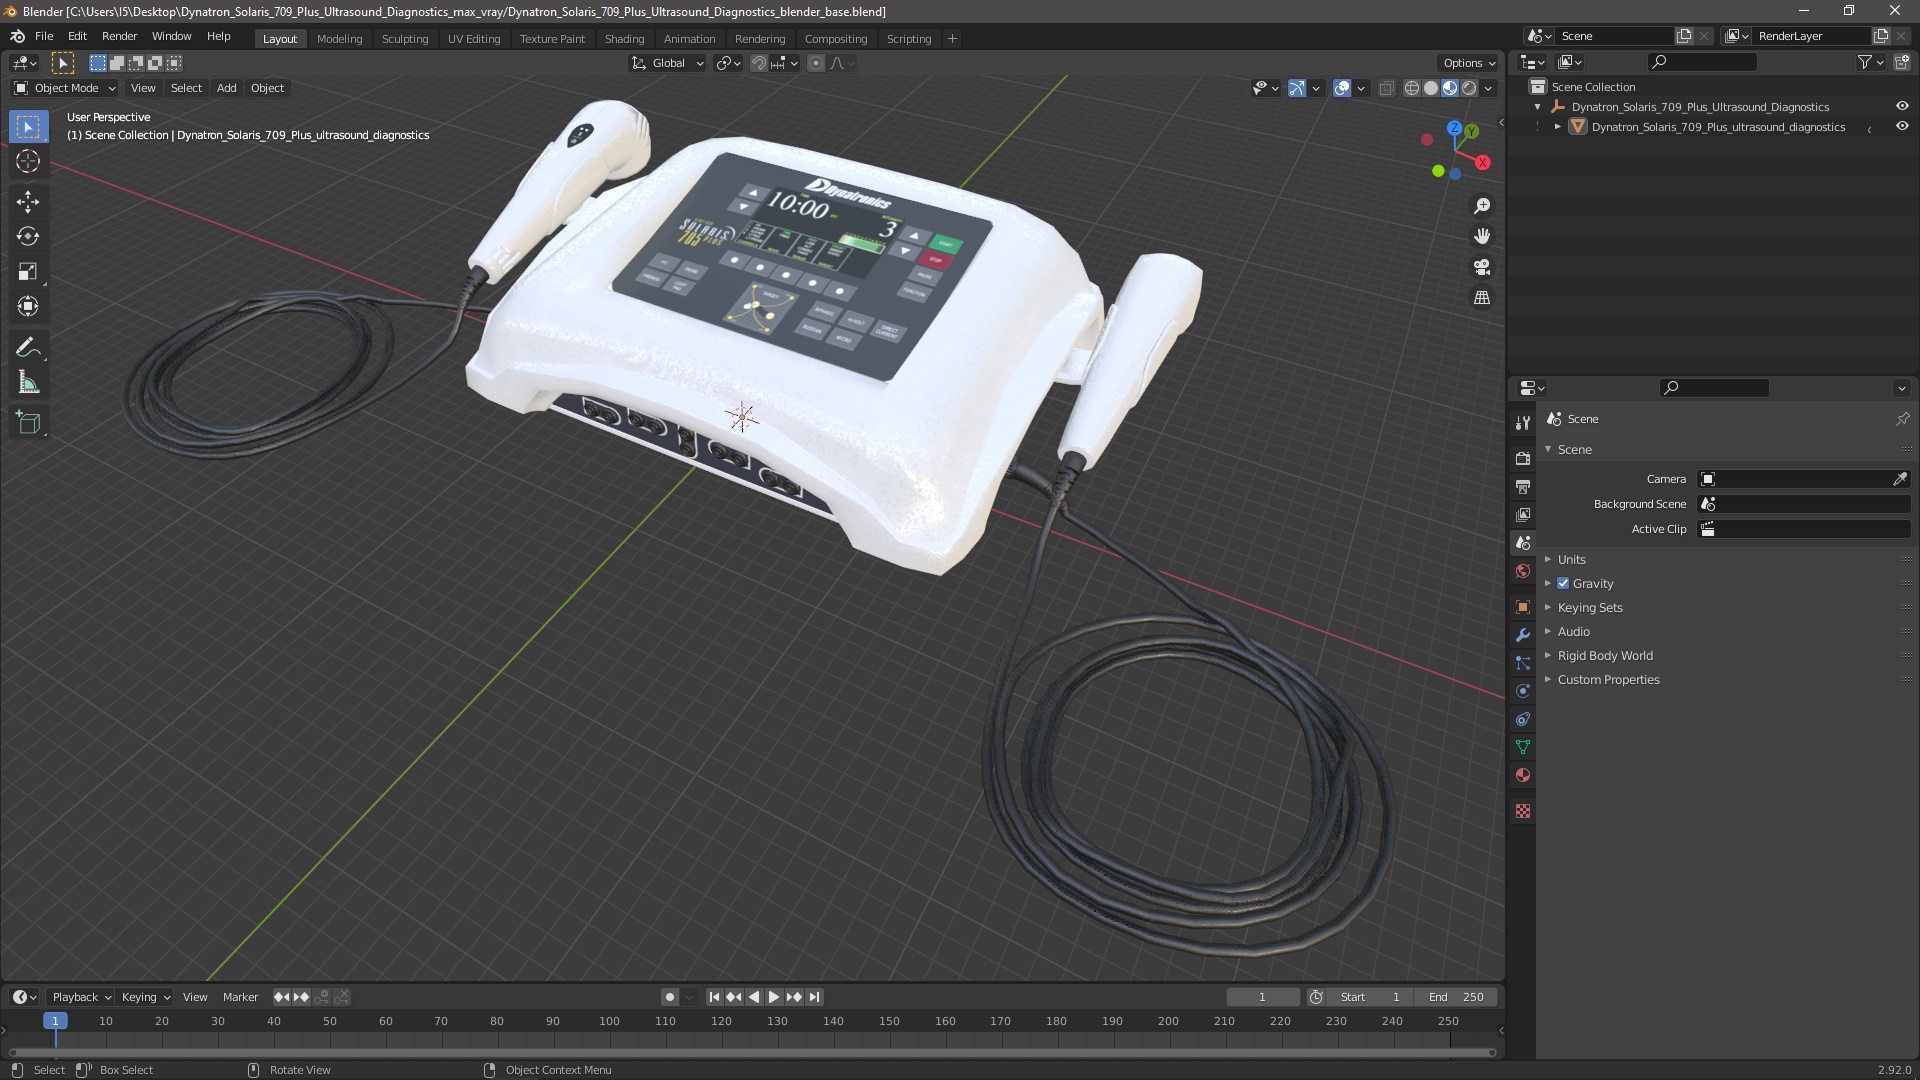Expand the Rigid Body World panel
The height and width of the screenshot is (1080, 1920).
pos(1604,656)
